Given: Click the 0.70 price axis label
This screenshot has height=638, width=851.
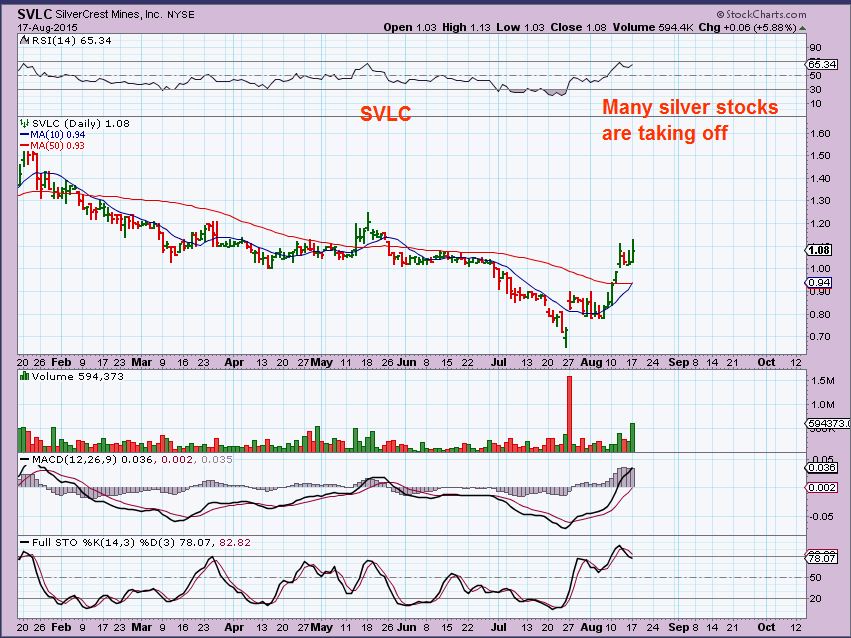Looking at the screenshot, I should pyautogui.click(x=820, y=337).
